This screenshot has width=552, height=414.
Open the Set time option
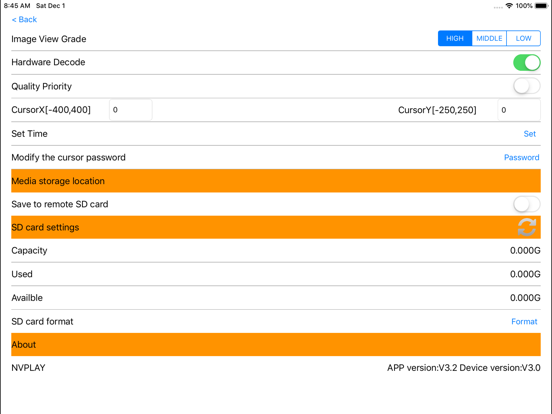pos(529,134)
